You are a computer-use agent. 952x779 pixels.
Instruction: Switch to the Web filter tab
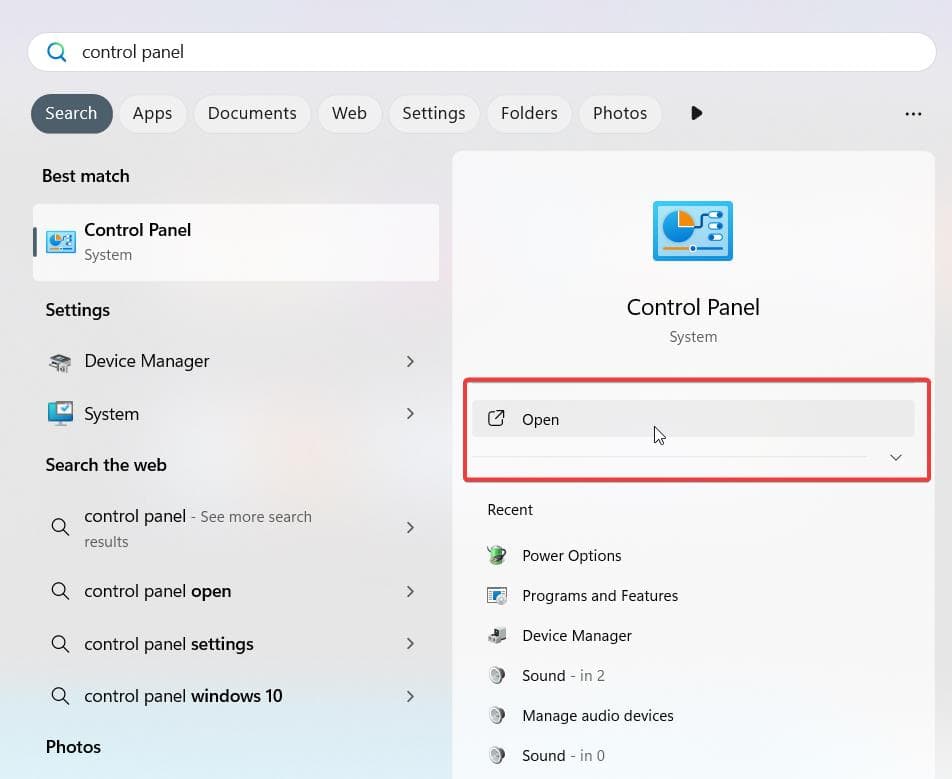pos(349,114)
